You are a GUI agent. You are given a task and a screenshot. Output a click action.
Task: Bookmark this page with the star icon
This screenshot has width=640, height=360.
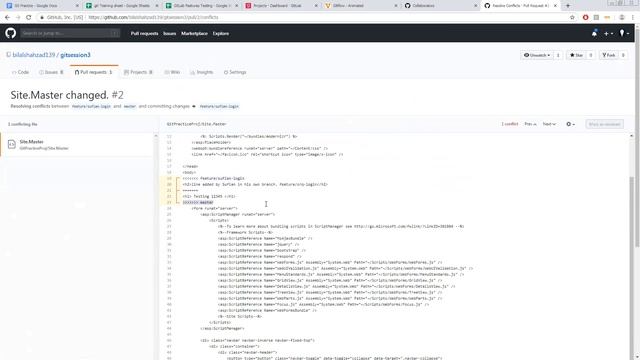tap(572, 17)
